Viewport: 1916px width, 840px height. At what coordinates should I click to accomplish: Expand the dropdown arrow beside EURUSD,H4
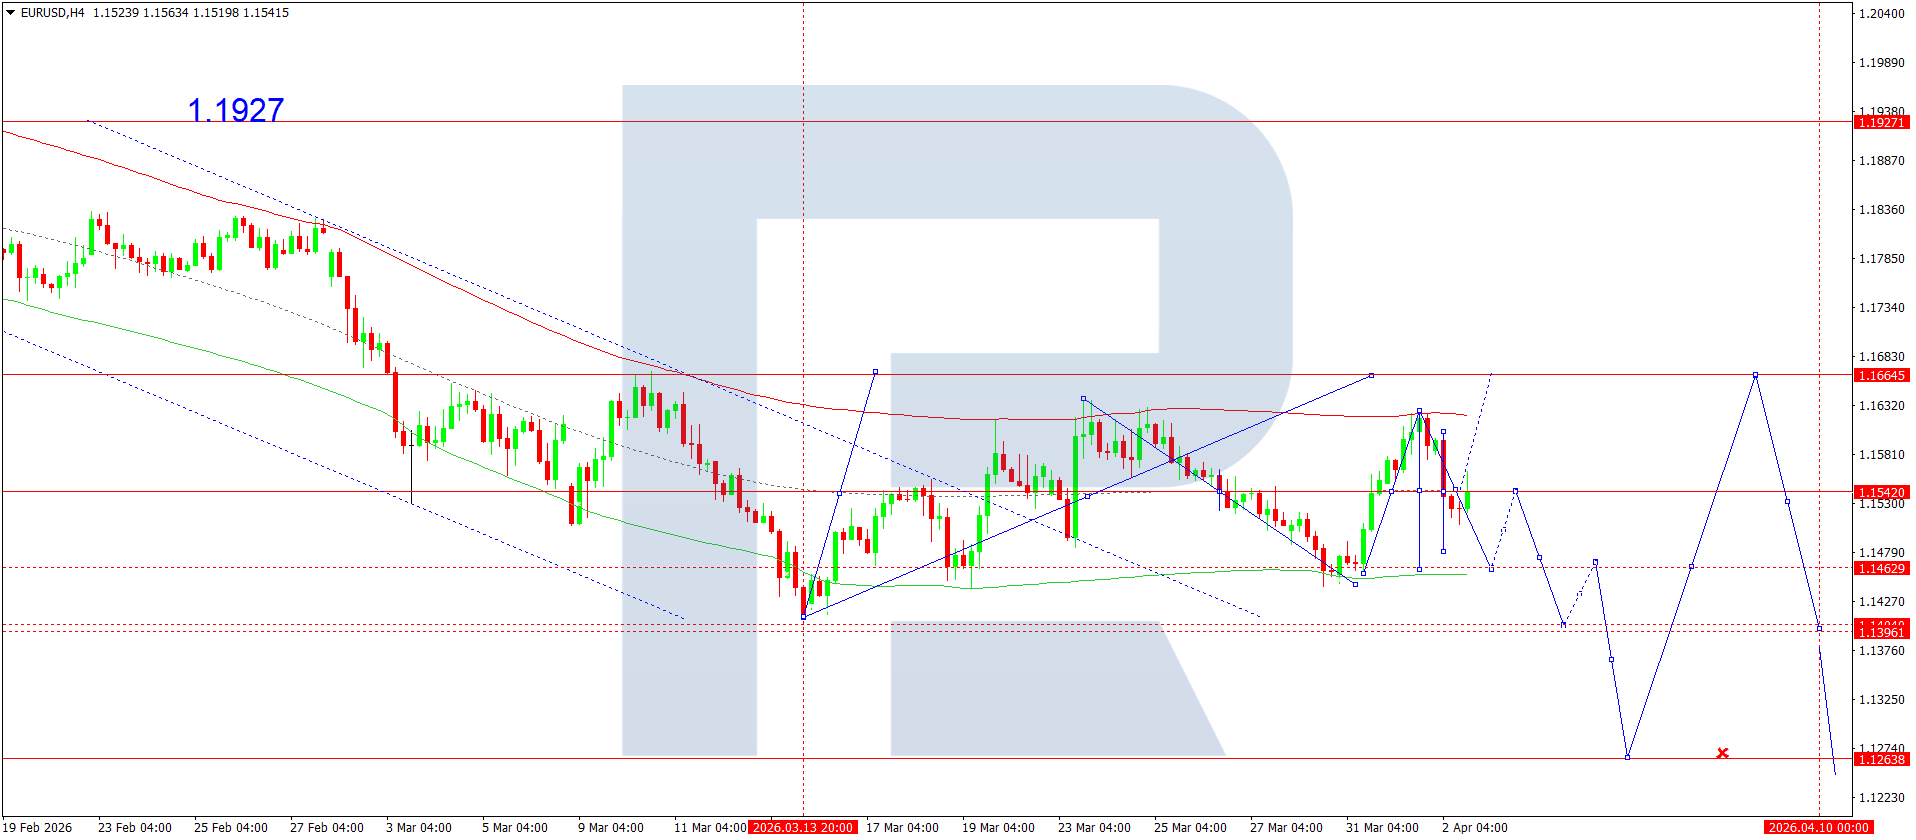10,13
